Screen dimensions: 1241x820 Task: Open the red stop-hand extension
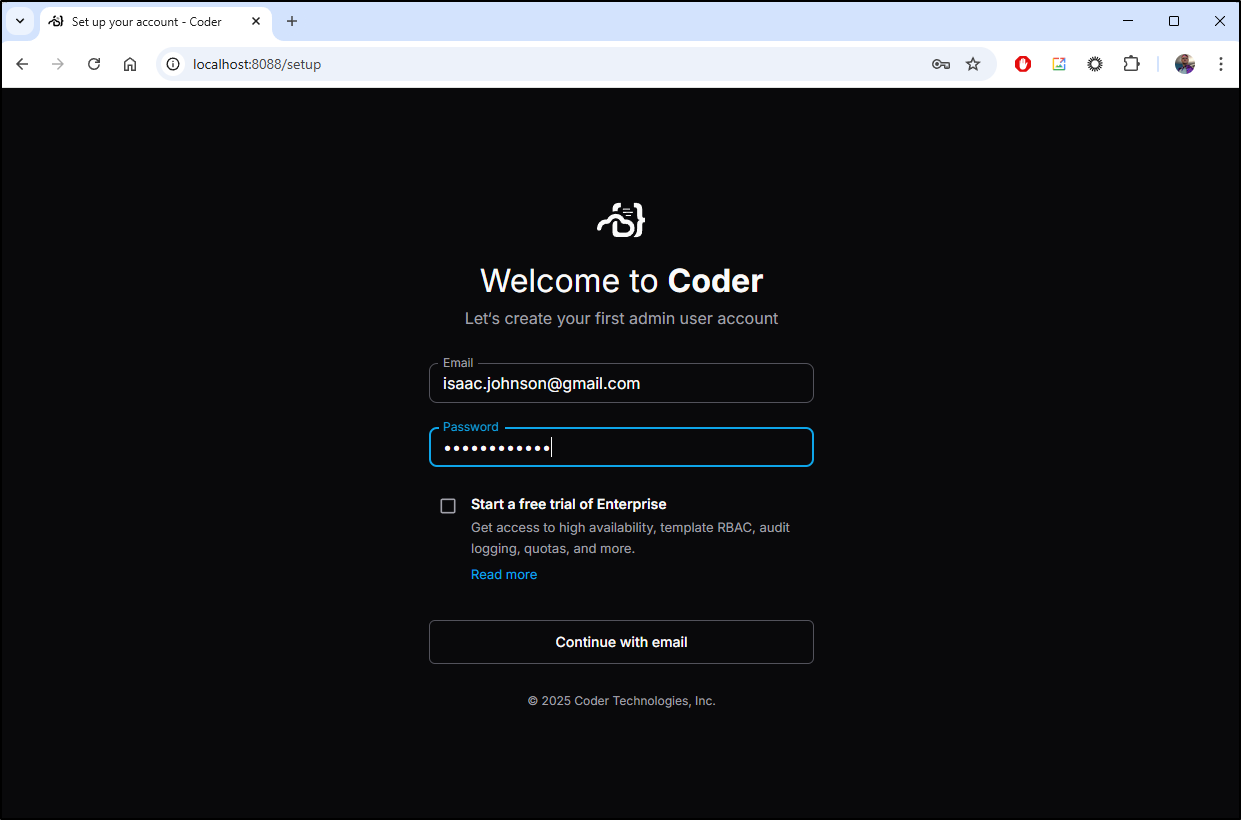click(1023, 64)
